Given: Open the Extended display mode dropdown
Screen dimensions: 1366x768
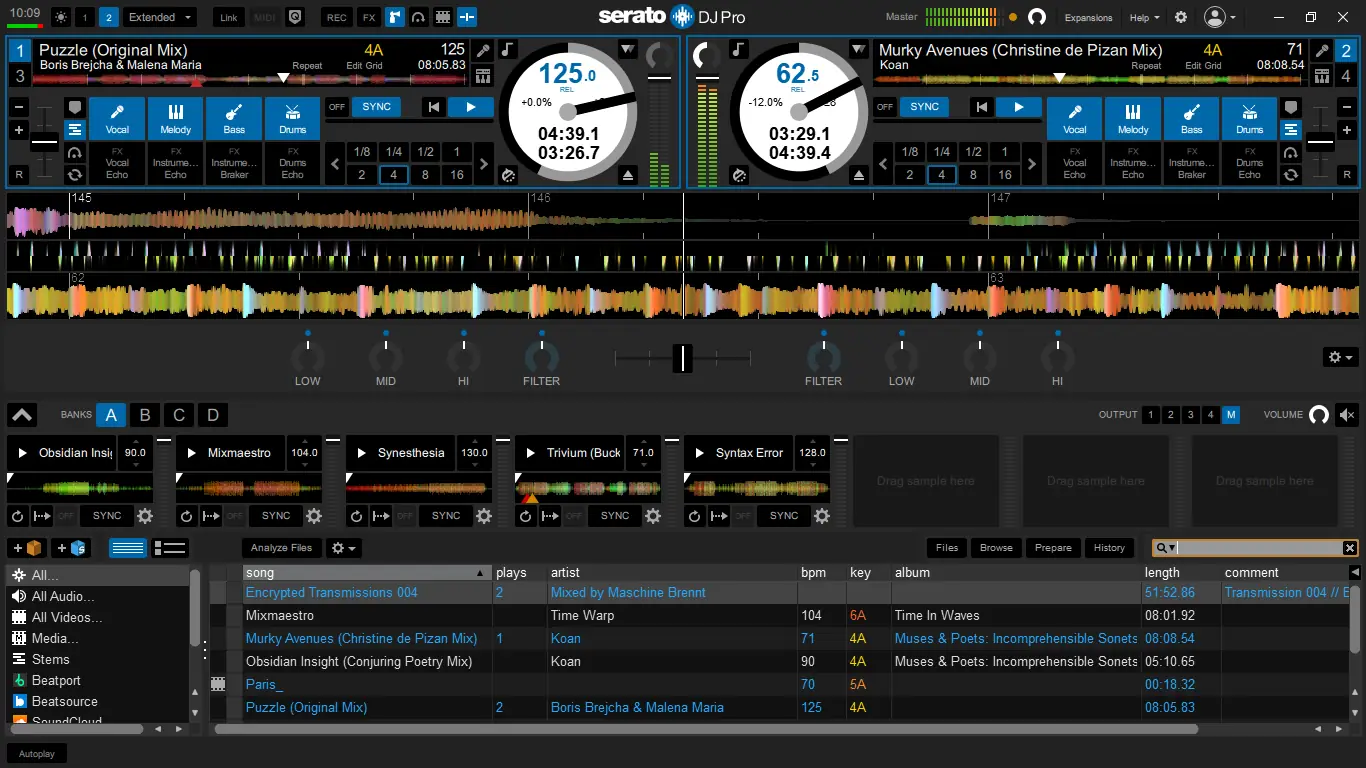Looking at the screenshot, I should (x=160, y=17).
